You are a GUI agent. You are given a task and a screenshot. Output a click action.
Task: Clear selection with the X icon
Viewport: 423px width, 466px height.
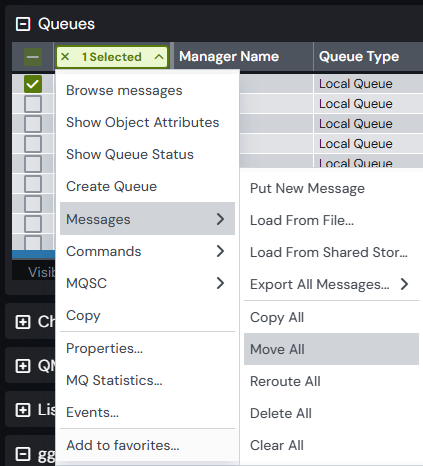65,57
